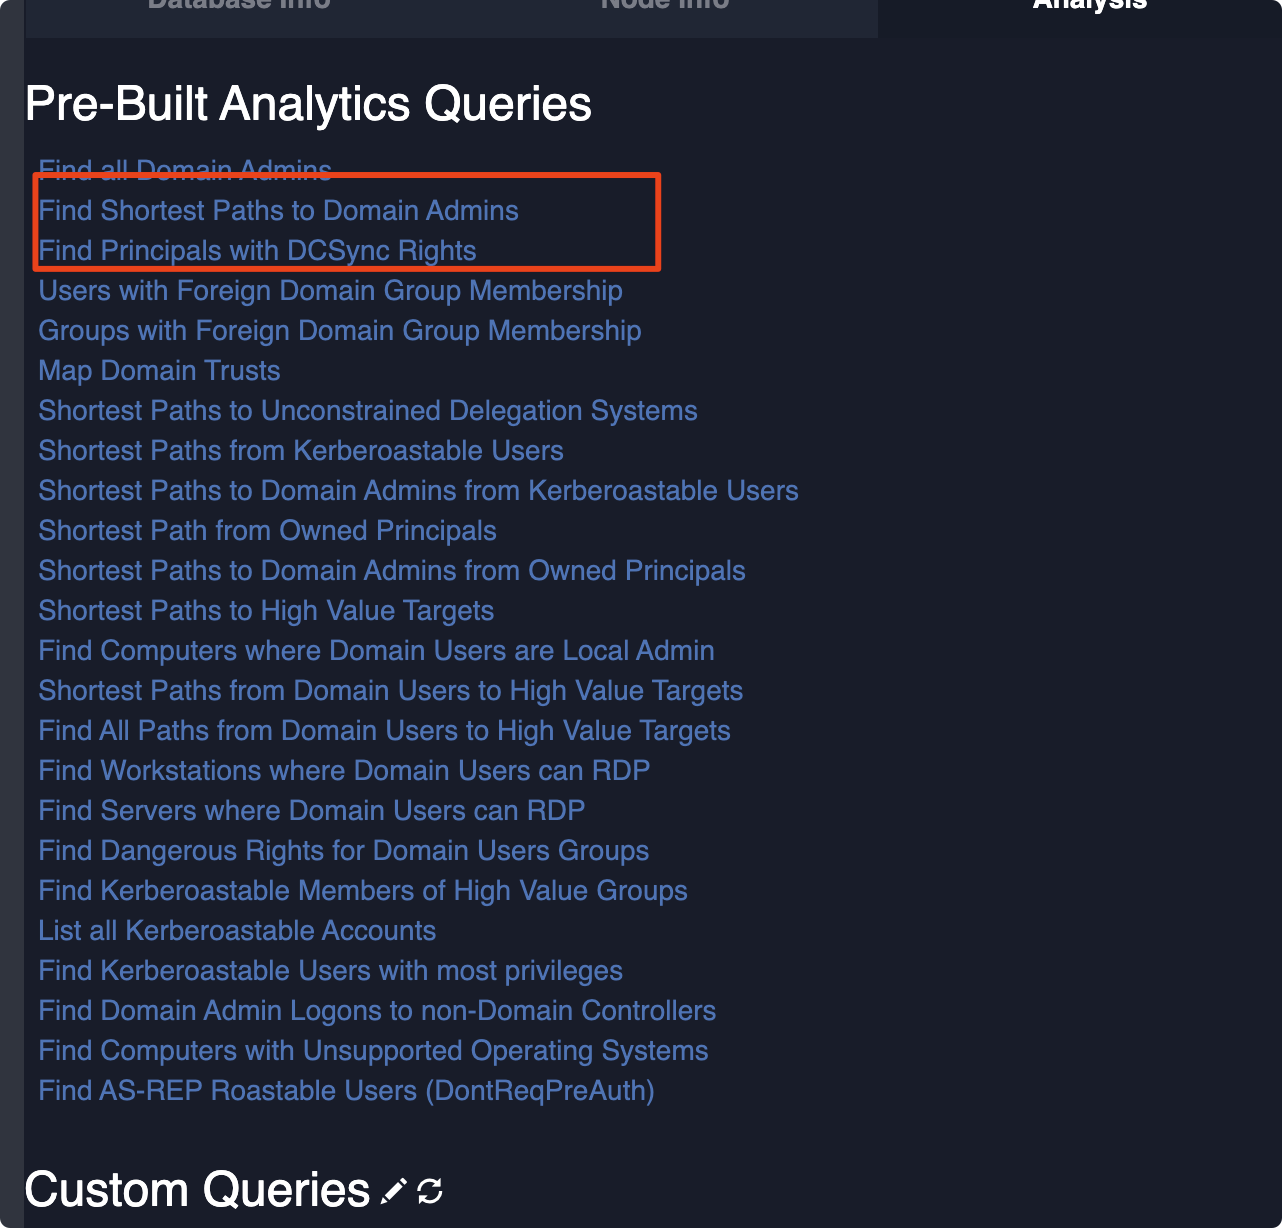Run Find Shortest Paths to Domain Admins
Viewport: 1282px width, 1228px height.
278,211
